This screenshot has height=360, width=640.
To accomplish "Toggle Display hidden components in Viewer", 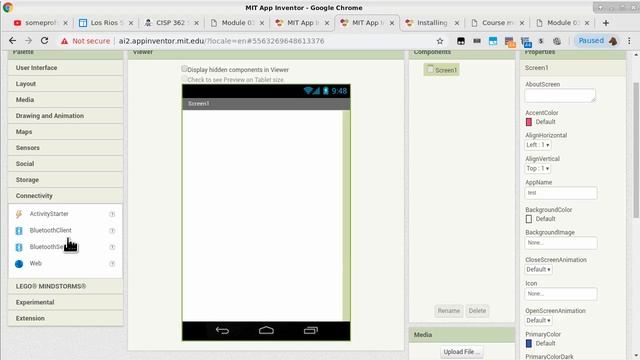I will [184, 69].
